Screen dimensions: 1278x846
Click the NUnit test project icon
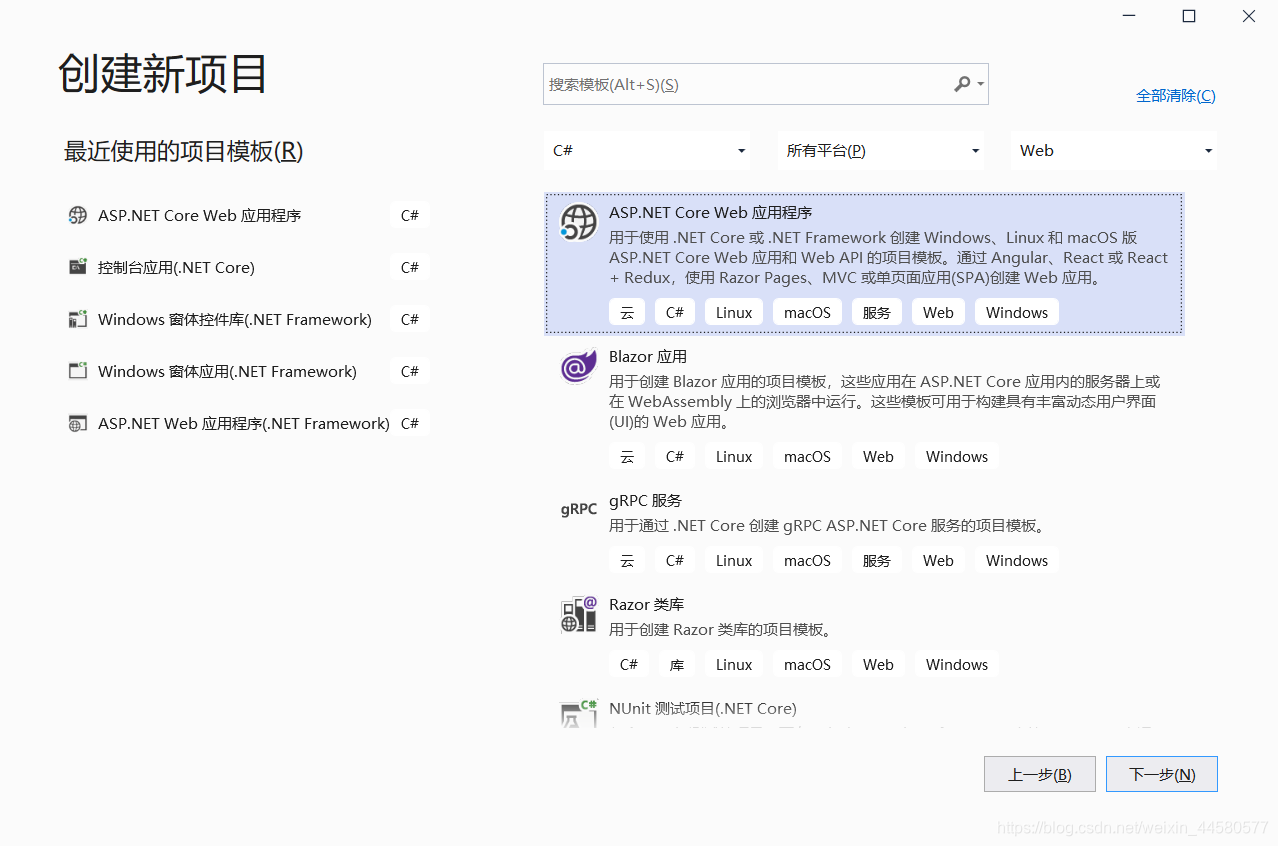click(x=578, y=714)
